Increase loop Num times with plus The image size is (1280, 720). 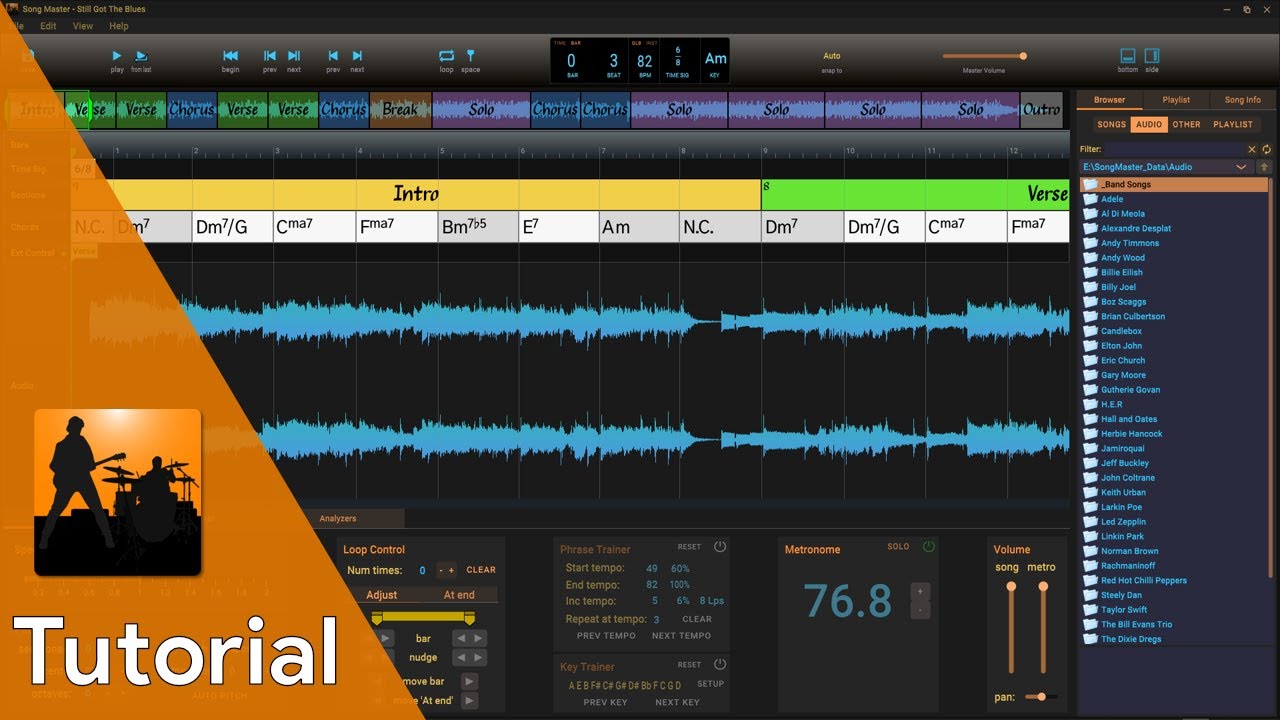451,570
